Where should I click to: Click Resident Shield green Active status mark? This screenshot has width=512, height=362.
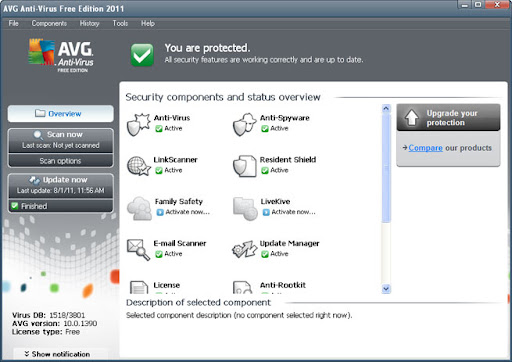(265, 170)
